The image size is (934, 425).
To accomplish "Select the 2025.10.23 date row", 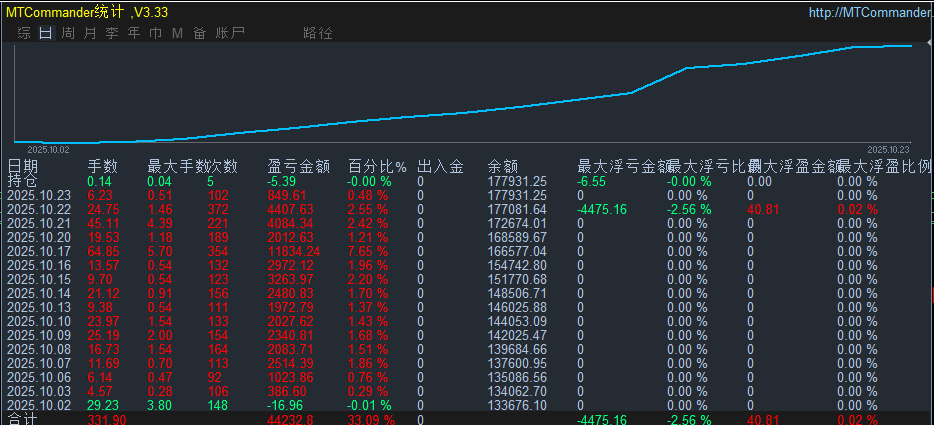I will point(39,196).
